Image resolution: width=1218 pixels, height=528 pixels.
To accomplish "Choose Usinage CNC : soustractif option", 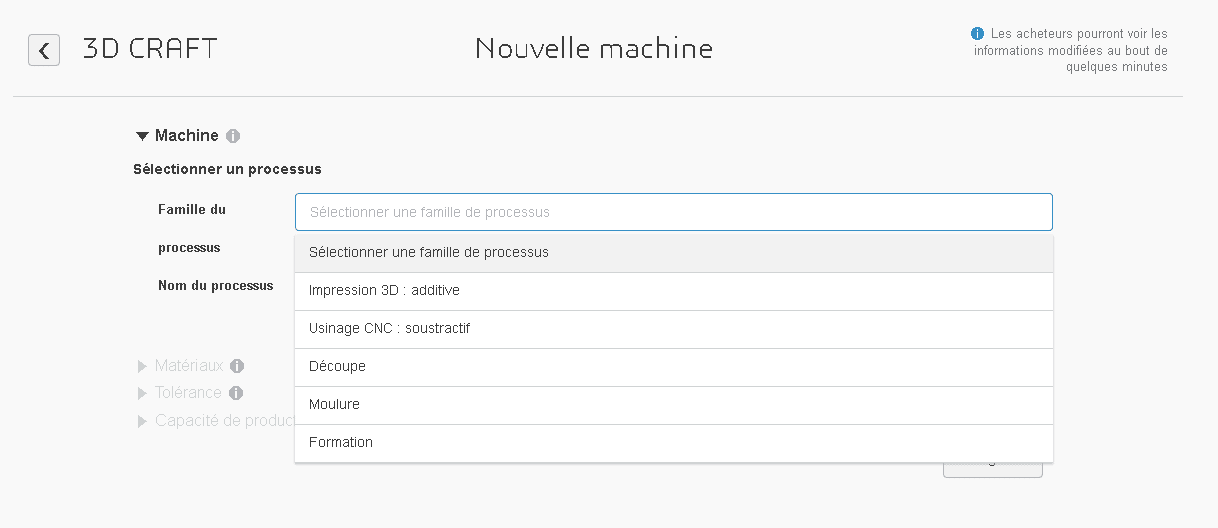I will 673,329.
